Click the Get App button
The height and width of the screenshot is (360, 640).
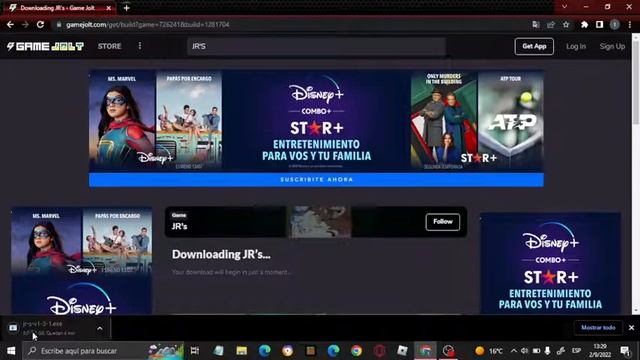point(534,46)
